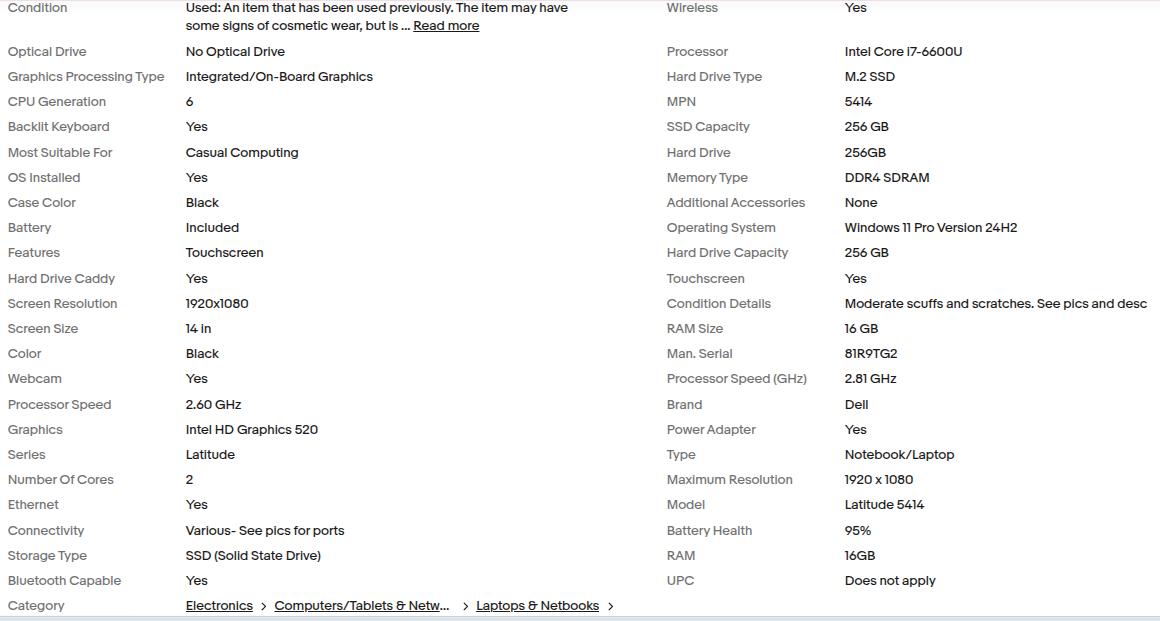Select the Brand value 'Dell'
This screenshot has width=1160, height=621.
(x=857, y=405)
